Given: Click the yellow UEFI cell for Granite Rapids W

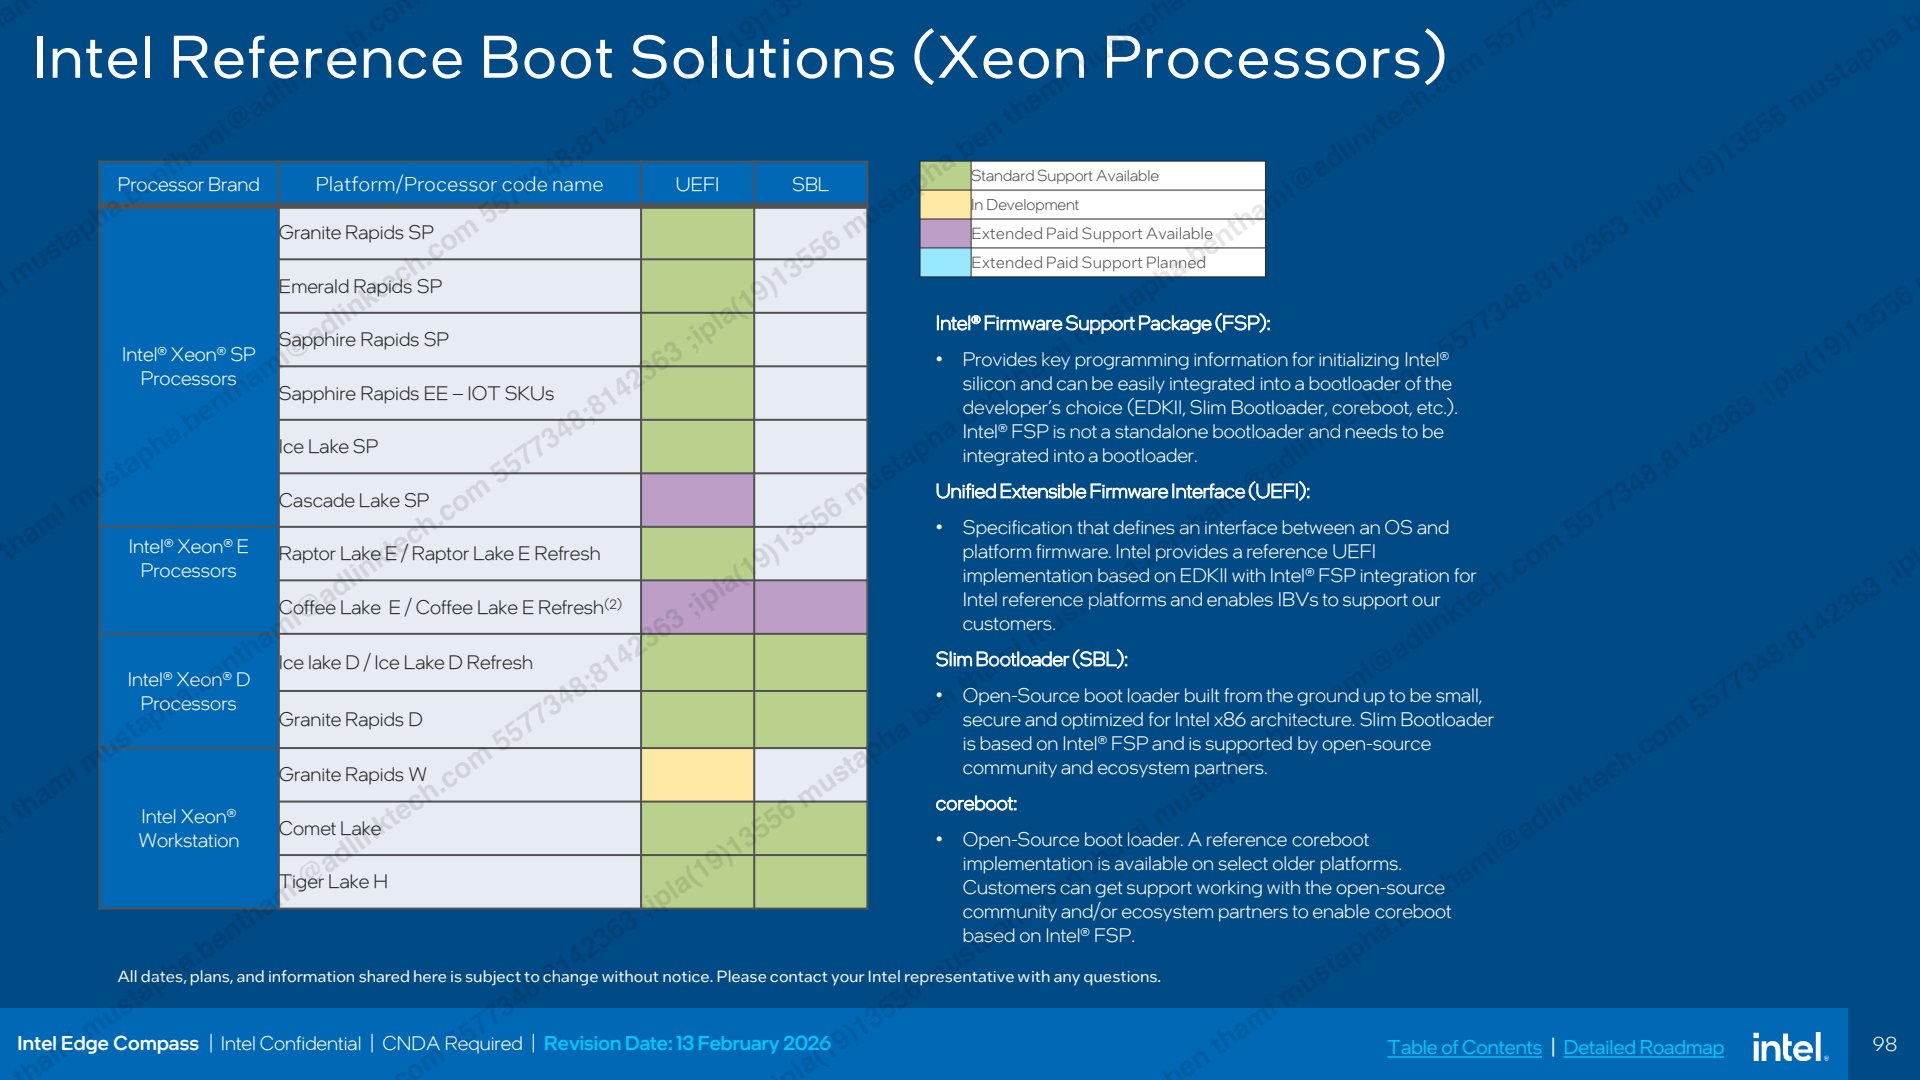Looking at the screenshot, I should [697, 774].
